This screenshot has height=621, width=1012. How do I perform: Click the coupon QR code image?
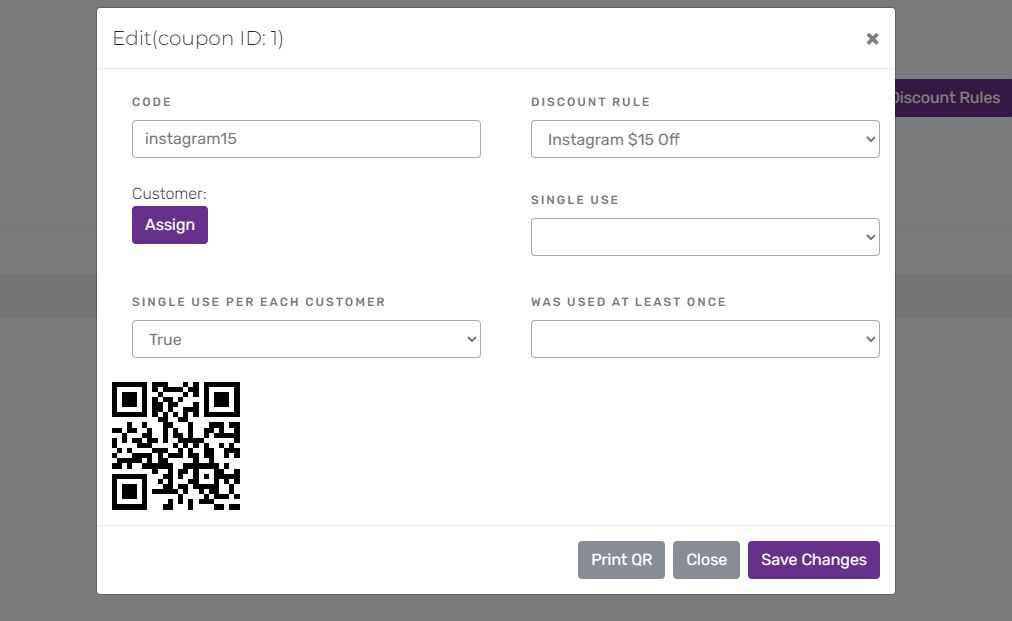(x=176, y=445)
